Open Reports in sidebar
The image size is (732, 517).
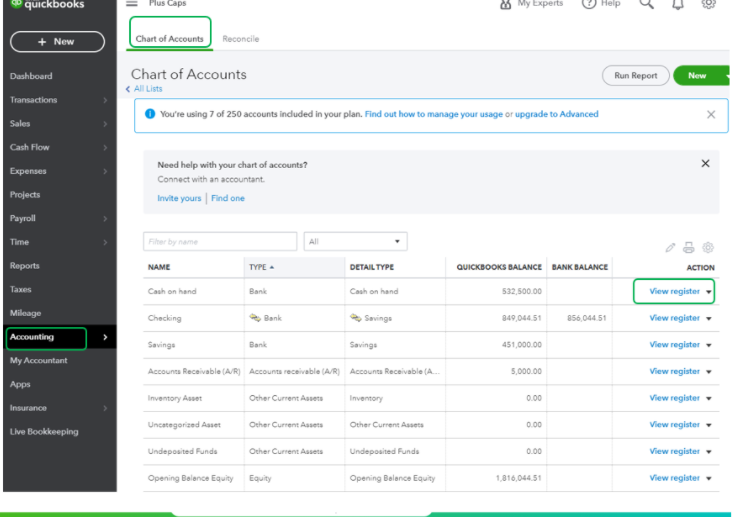pyautogui.click(x=24, y=266)
